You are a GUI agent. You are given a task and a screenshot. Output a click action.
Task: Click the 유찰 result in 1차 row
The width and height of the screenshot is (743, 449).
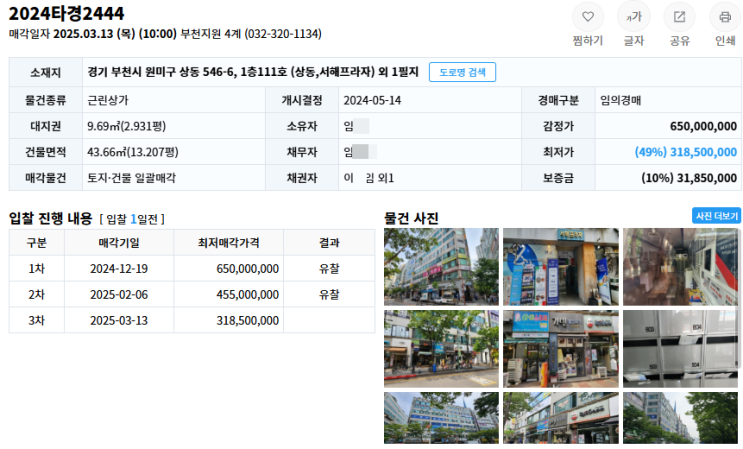point(329,269)
